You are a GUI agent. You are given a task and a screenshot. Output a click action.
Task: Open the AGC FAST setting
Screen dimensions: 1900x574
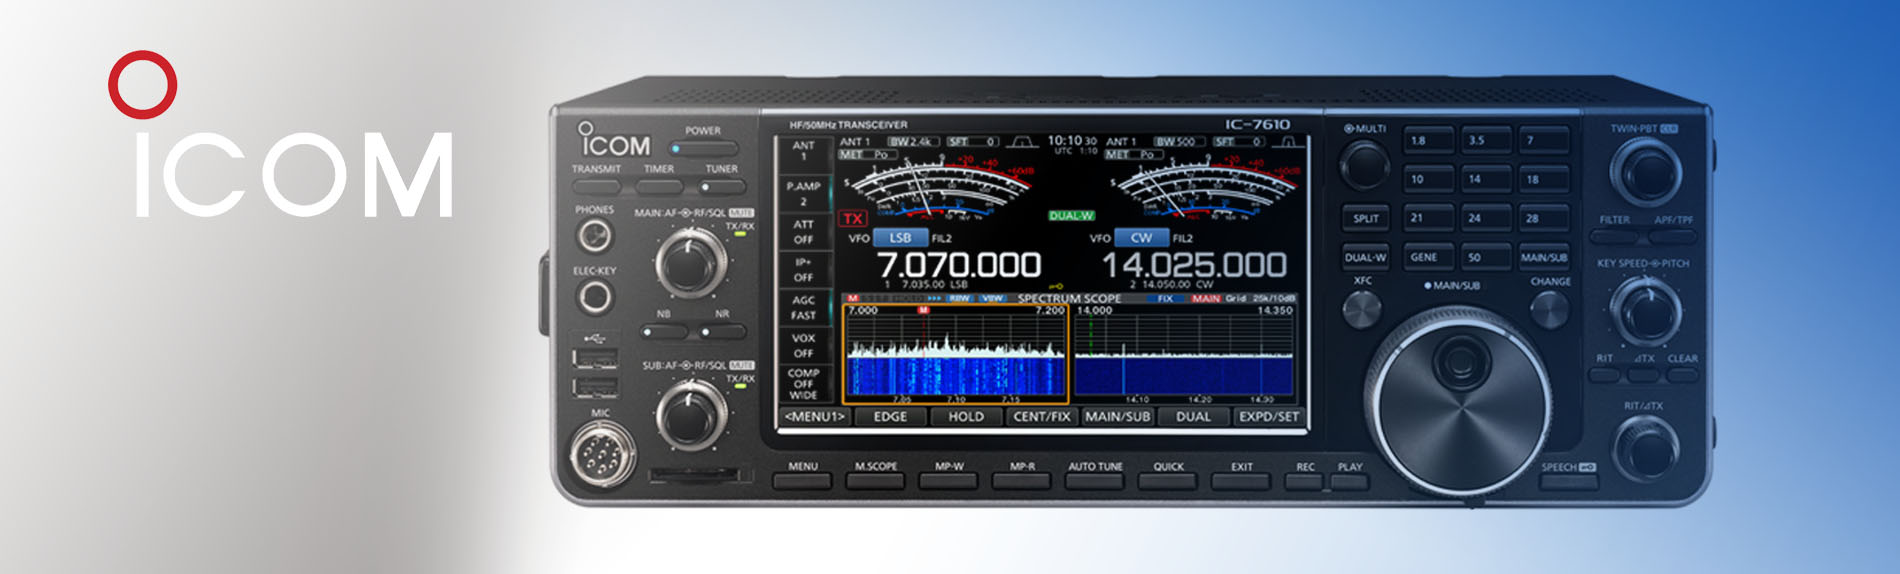click(x=803, y=308)
